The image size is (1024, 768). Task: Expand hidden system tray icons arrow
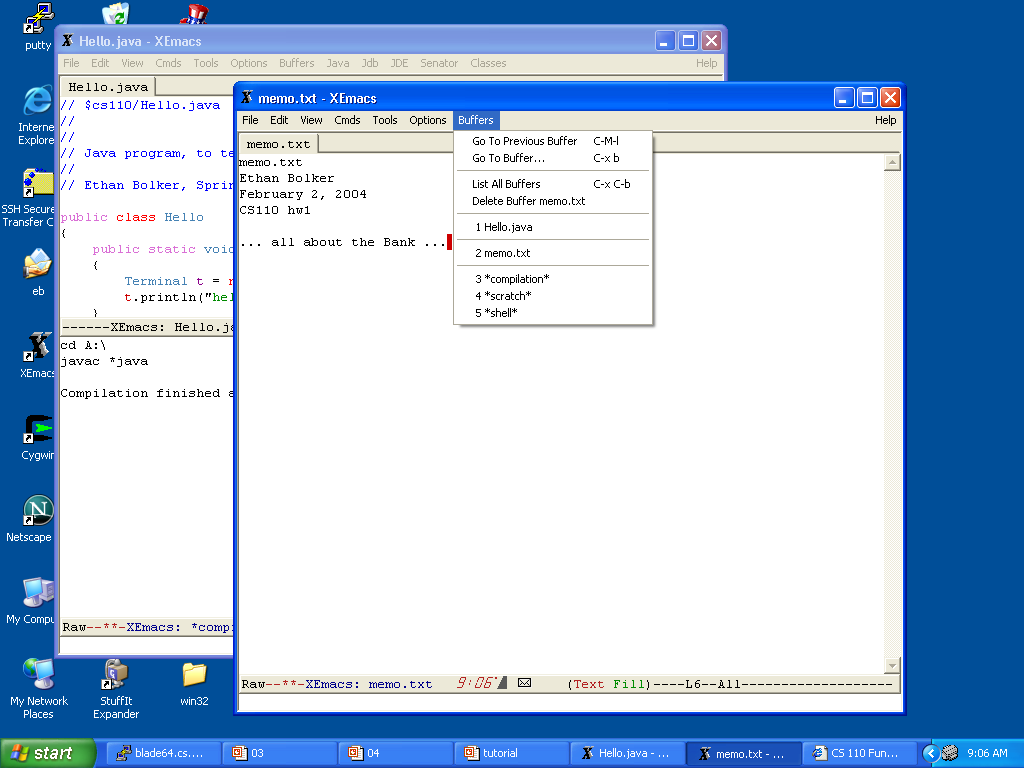(931, 753)
